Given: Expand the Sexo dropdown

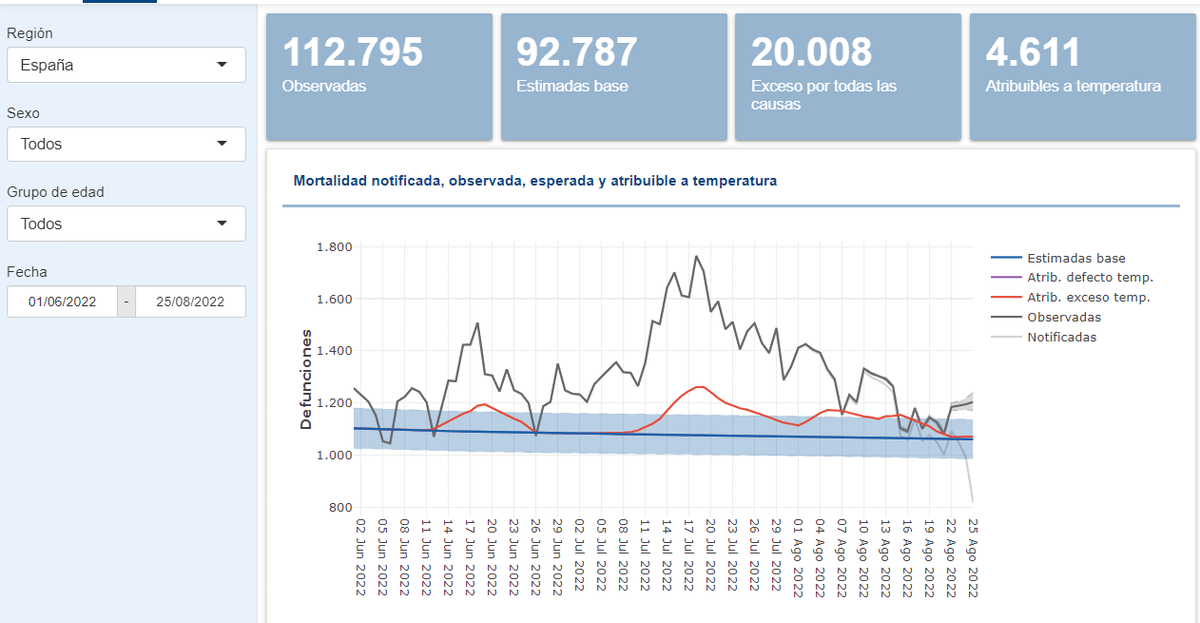Looking at the screenshot, I should click(126, 144).
